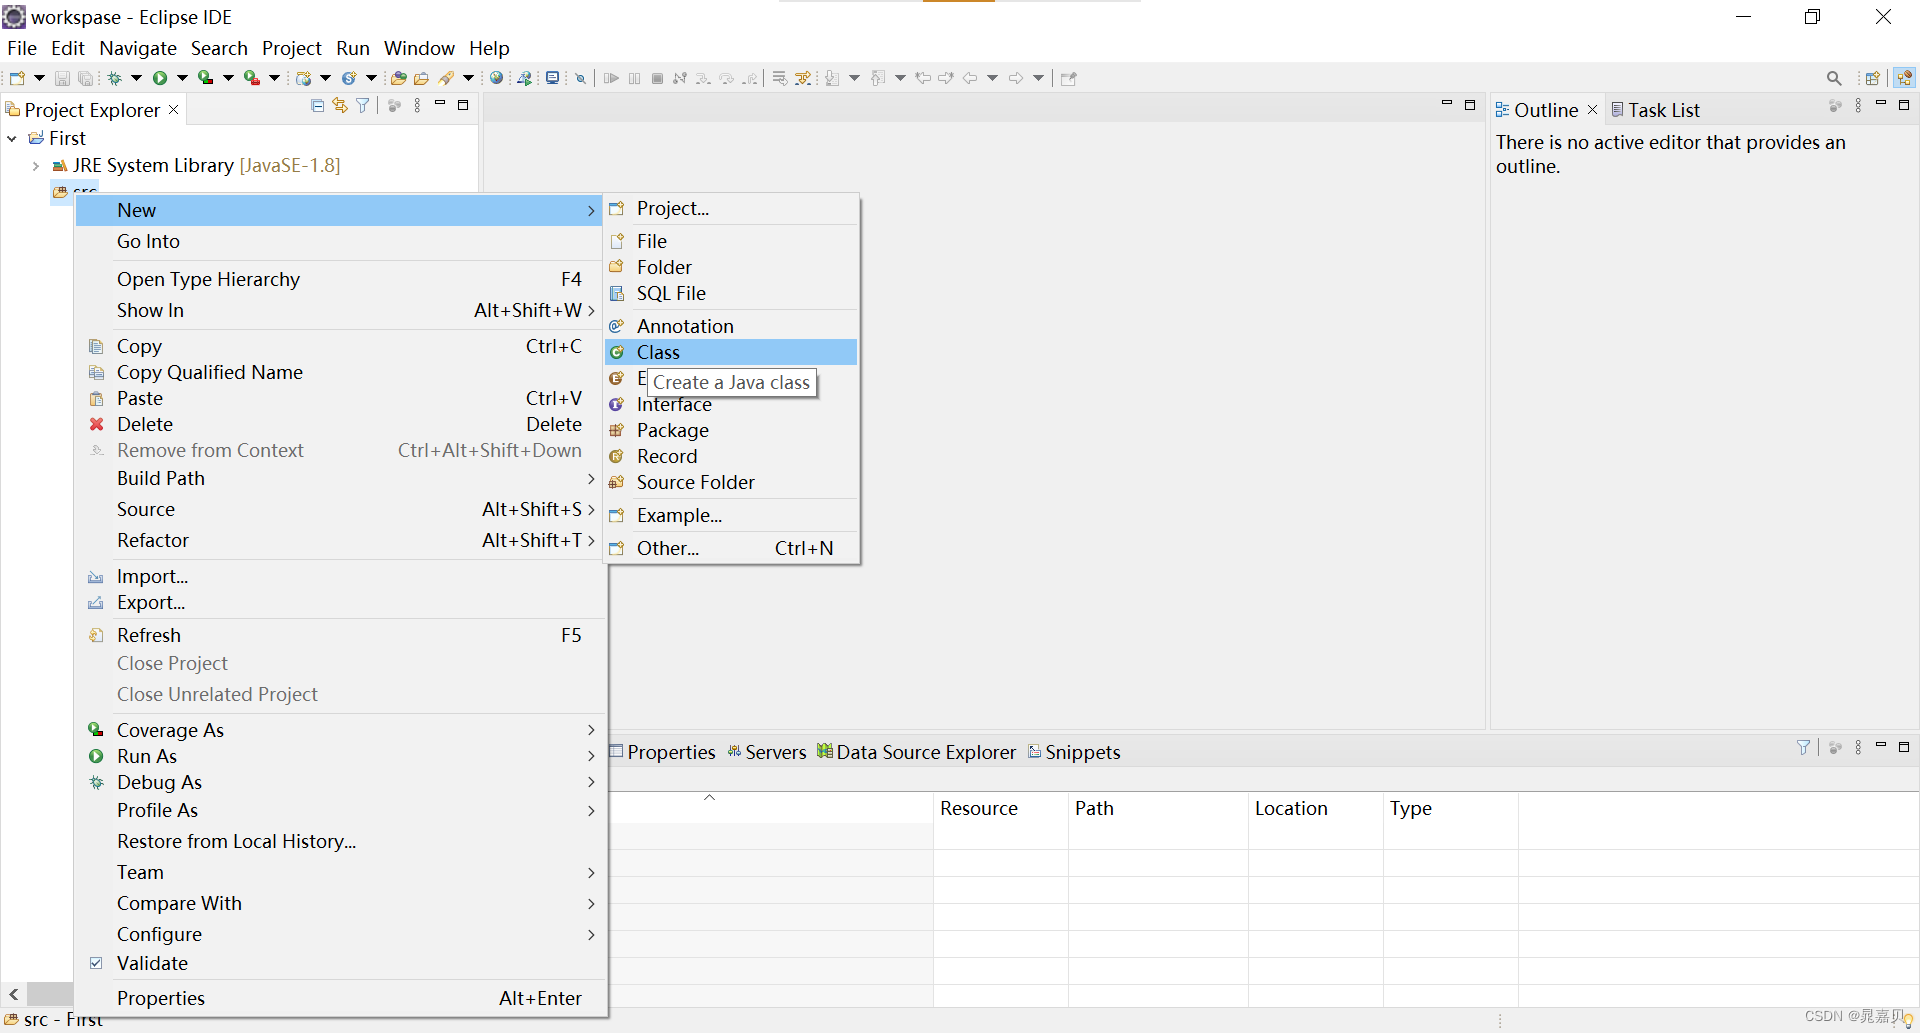Expand the Run As submenu
Image resolution: width=1920 pixels, height=1033 pixels.
tap(340, 756)
